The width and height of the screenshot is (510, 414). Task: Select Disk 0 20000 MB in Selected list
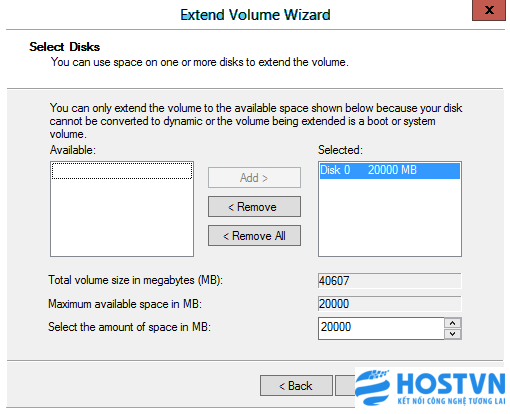coord(390,170)
